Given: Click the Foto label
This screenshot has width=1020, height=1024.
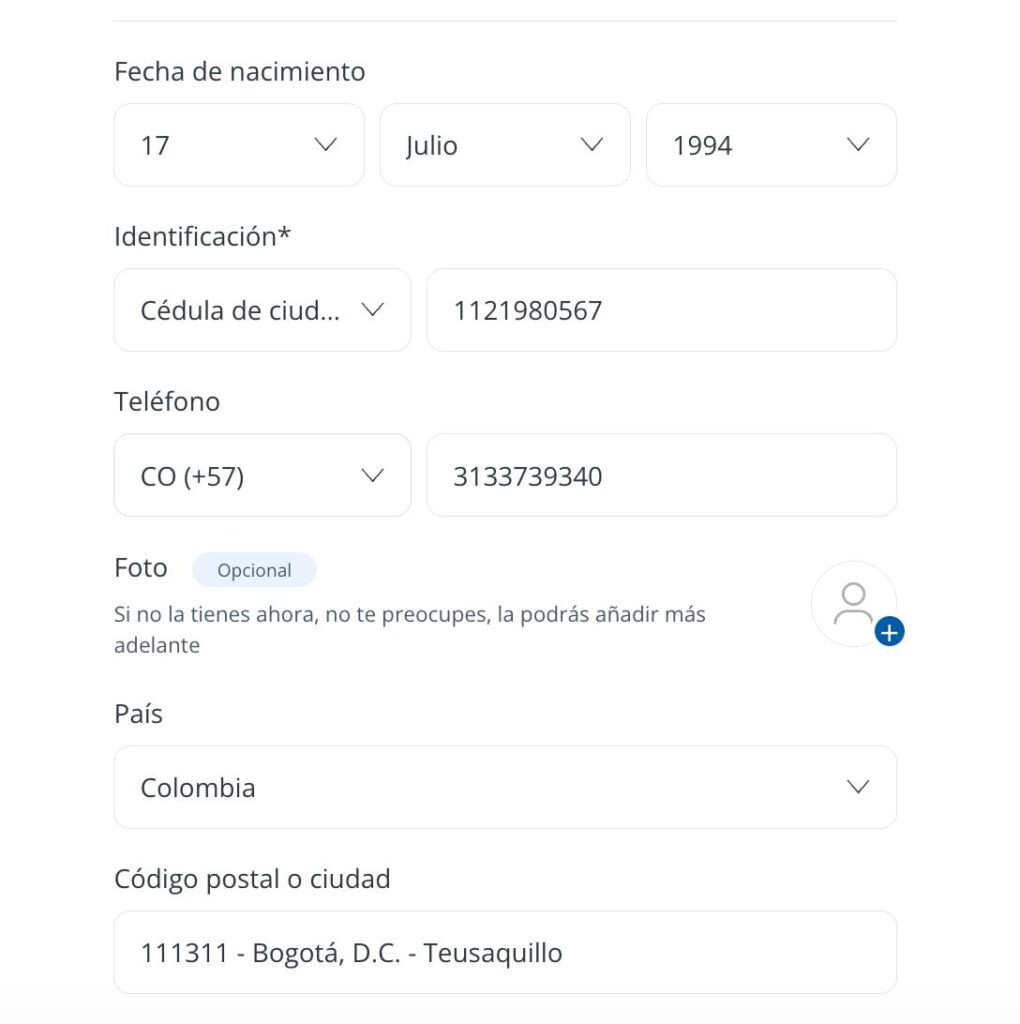Looking at the screenshot, I should pos(140,568).
